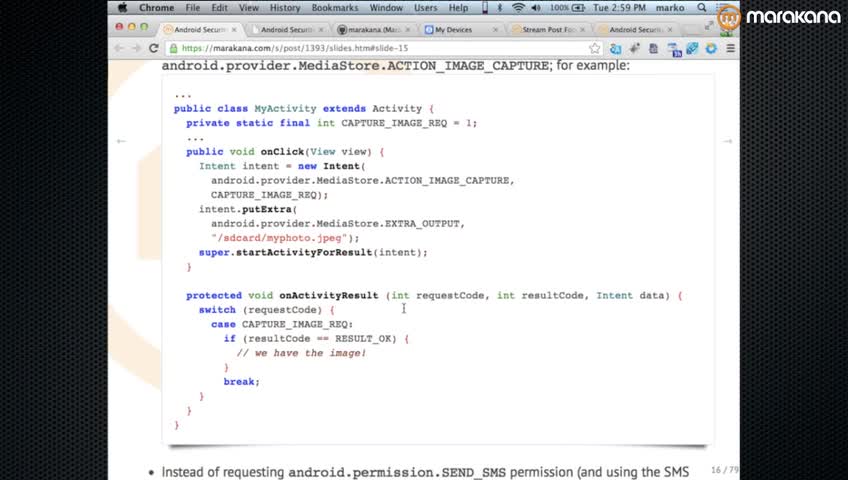Click the '// we have the image!' comment
848x480 pixels.
pyautogui.click(x=301, y=353)
